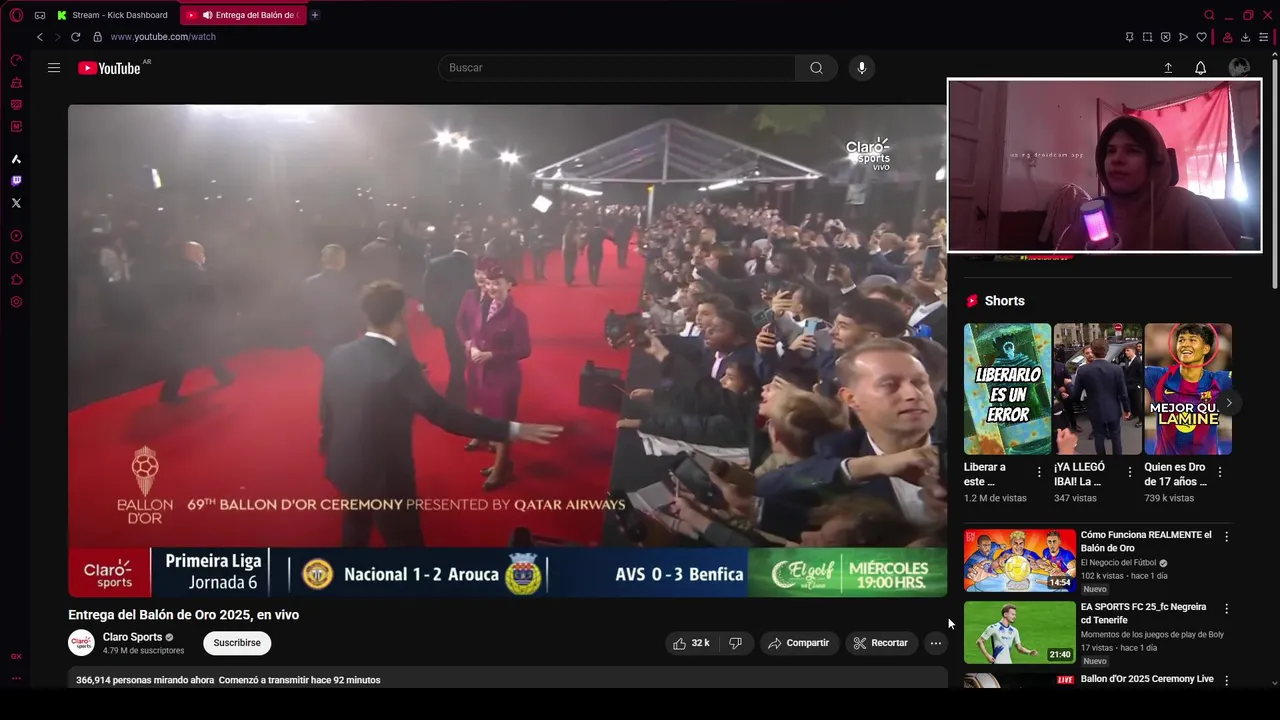Open the Twitch sidebar panel
This screenshot has width=1280, height=720.
pos(16,181)
